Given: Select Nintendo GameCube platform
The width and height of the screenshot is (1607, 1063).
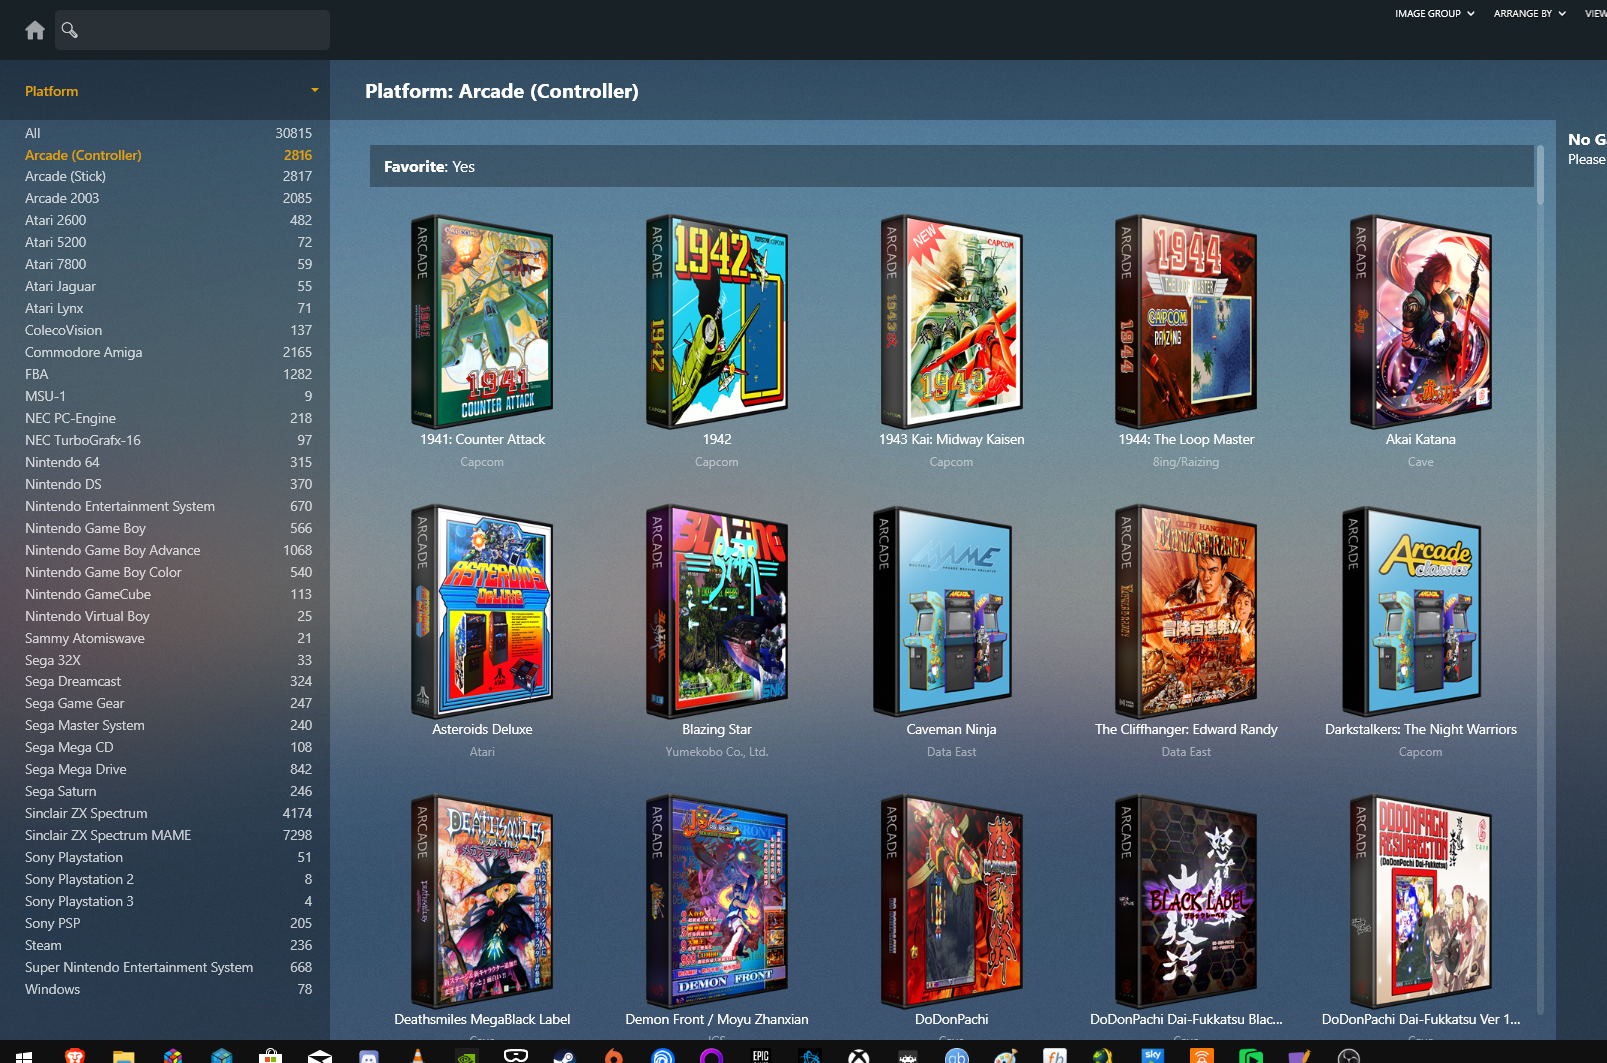Looking at the screenshot, I should coord(168,594).
